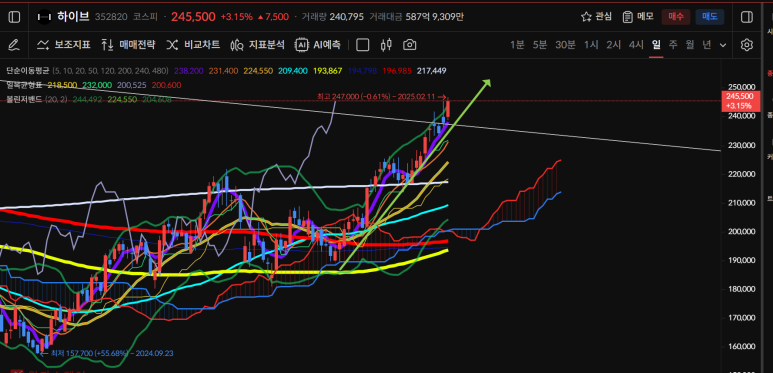The image size is (773, 373).
Task: Click moving average value 217,449
Action: 431,71
